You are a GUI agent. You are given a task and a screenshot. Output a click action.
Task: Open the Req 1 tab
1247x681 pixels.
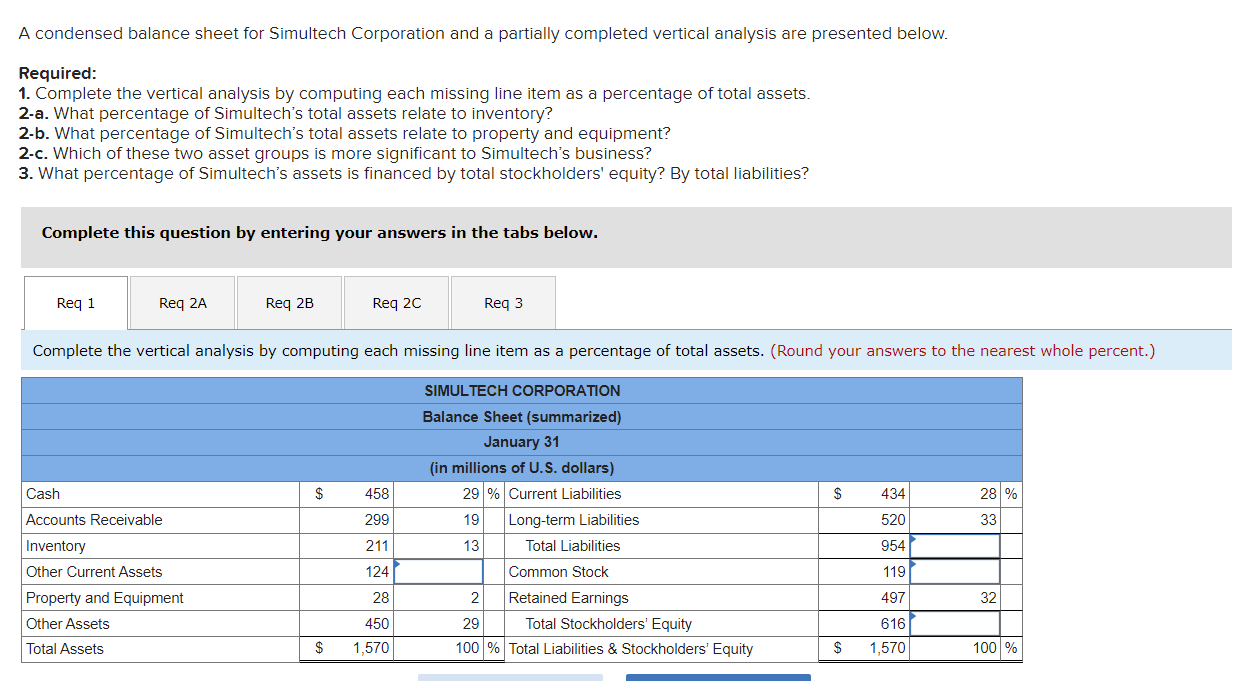76,303
